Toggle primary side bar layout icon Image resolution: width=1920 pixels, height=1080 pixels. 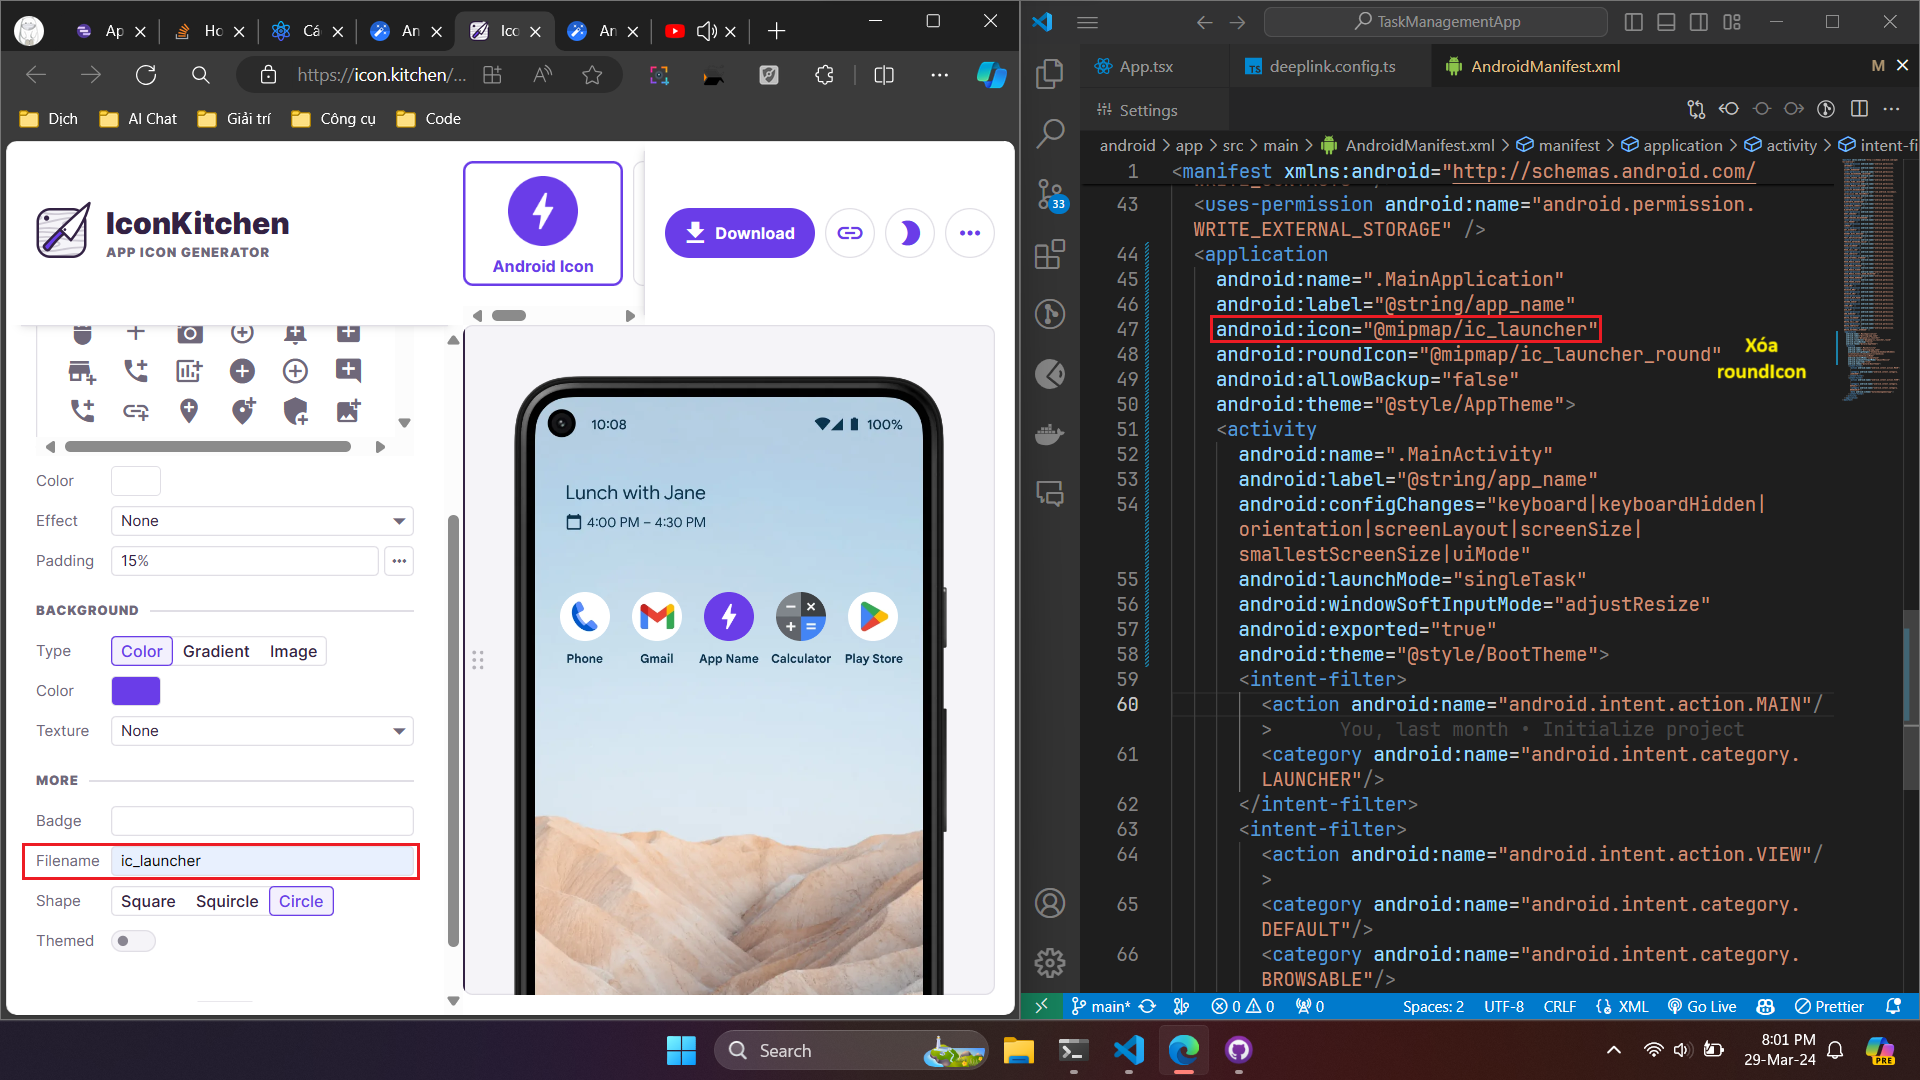coord(1634,22)
